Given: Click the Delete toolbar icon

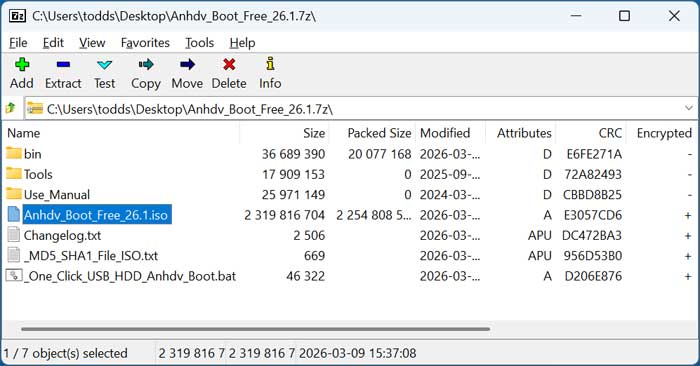Looking at the screenshot, I should (x=229, y=65).
